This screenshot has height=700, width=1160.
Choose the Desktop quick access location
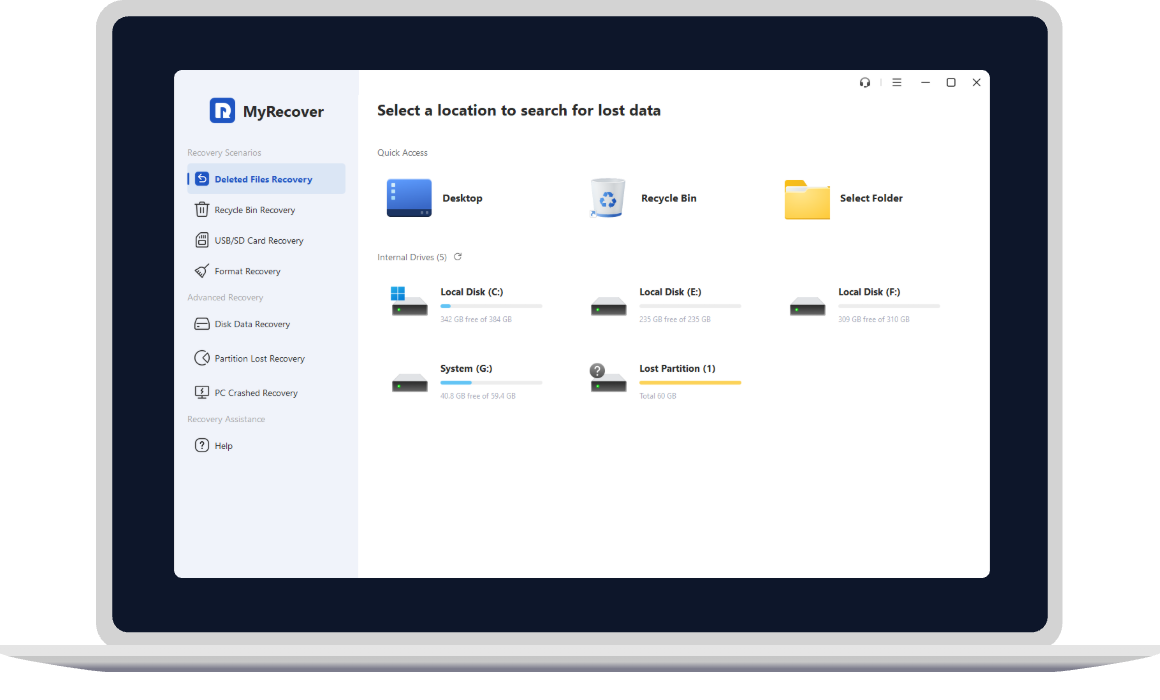click(x=409, y=198)
